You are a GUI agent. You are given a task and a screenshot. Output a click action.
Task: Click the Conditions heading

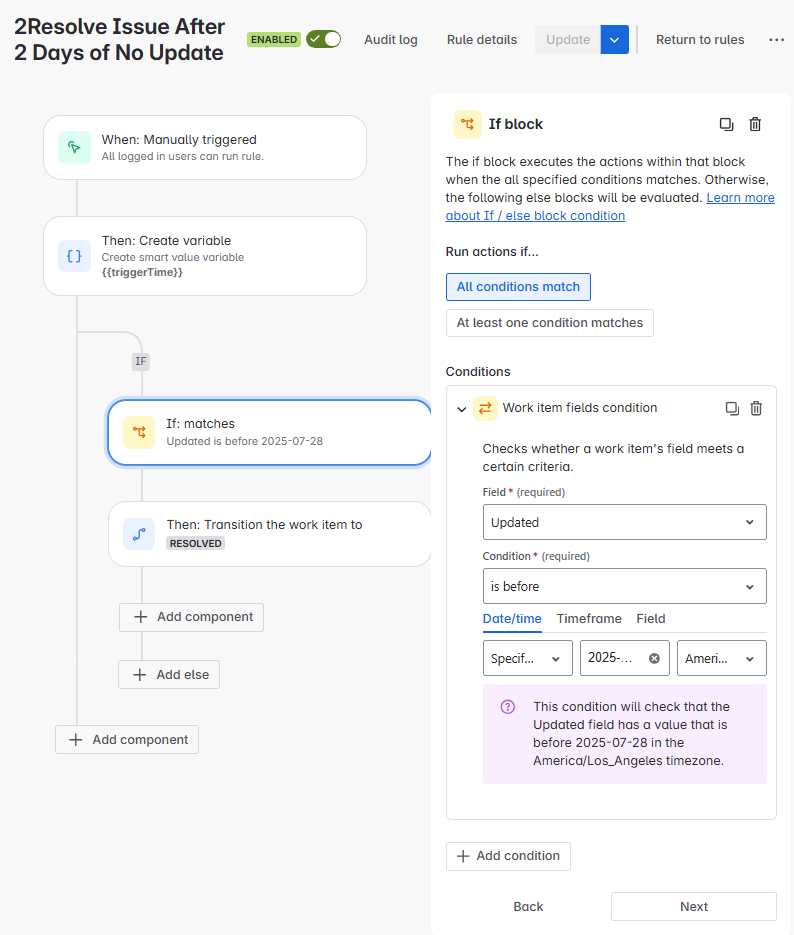(x=478, y=372)
